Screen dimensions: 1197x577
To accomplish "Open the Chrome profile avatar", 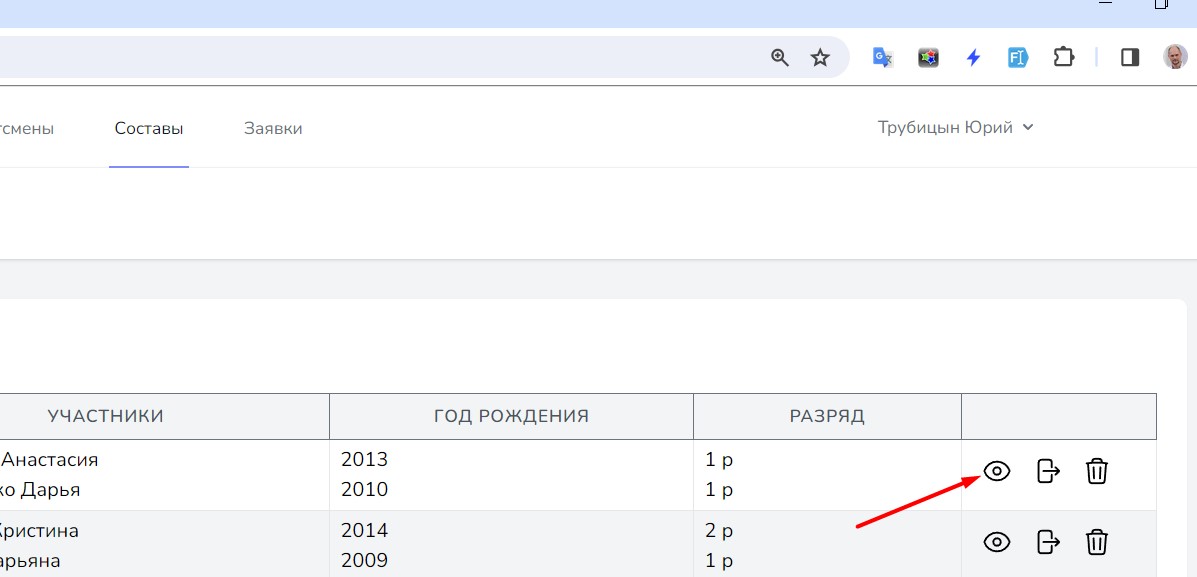I will pos(1175,58).
